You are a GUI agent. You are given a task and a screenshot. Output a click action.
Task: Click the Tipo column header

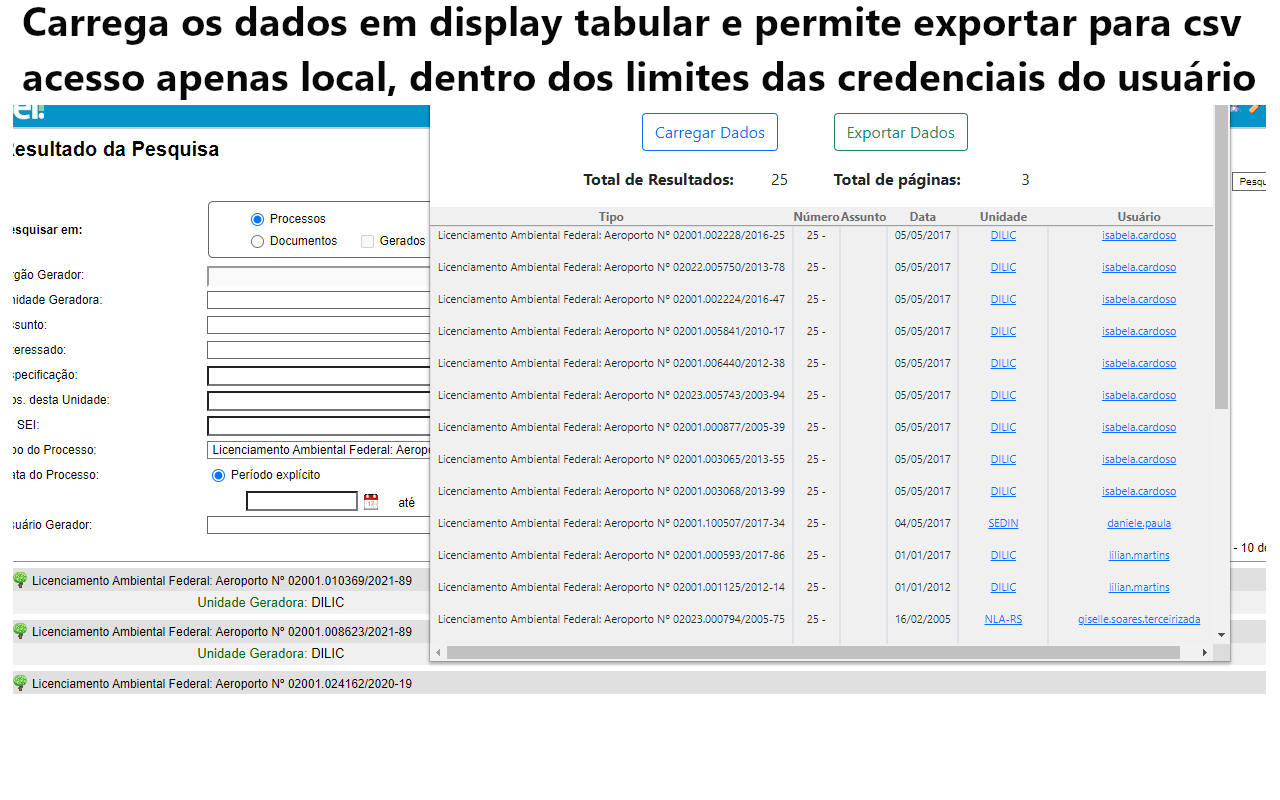tap(611, 217)
